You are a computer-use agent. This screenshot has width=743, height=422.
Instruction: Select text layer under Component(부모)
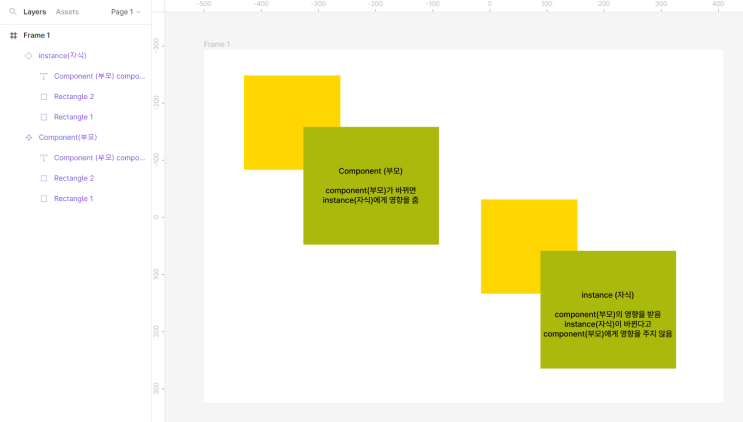(100, 158)
